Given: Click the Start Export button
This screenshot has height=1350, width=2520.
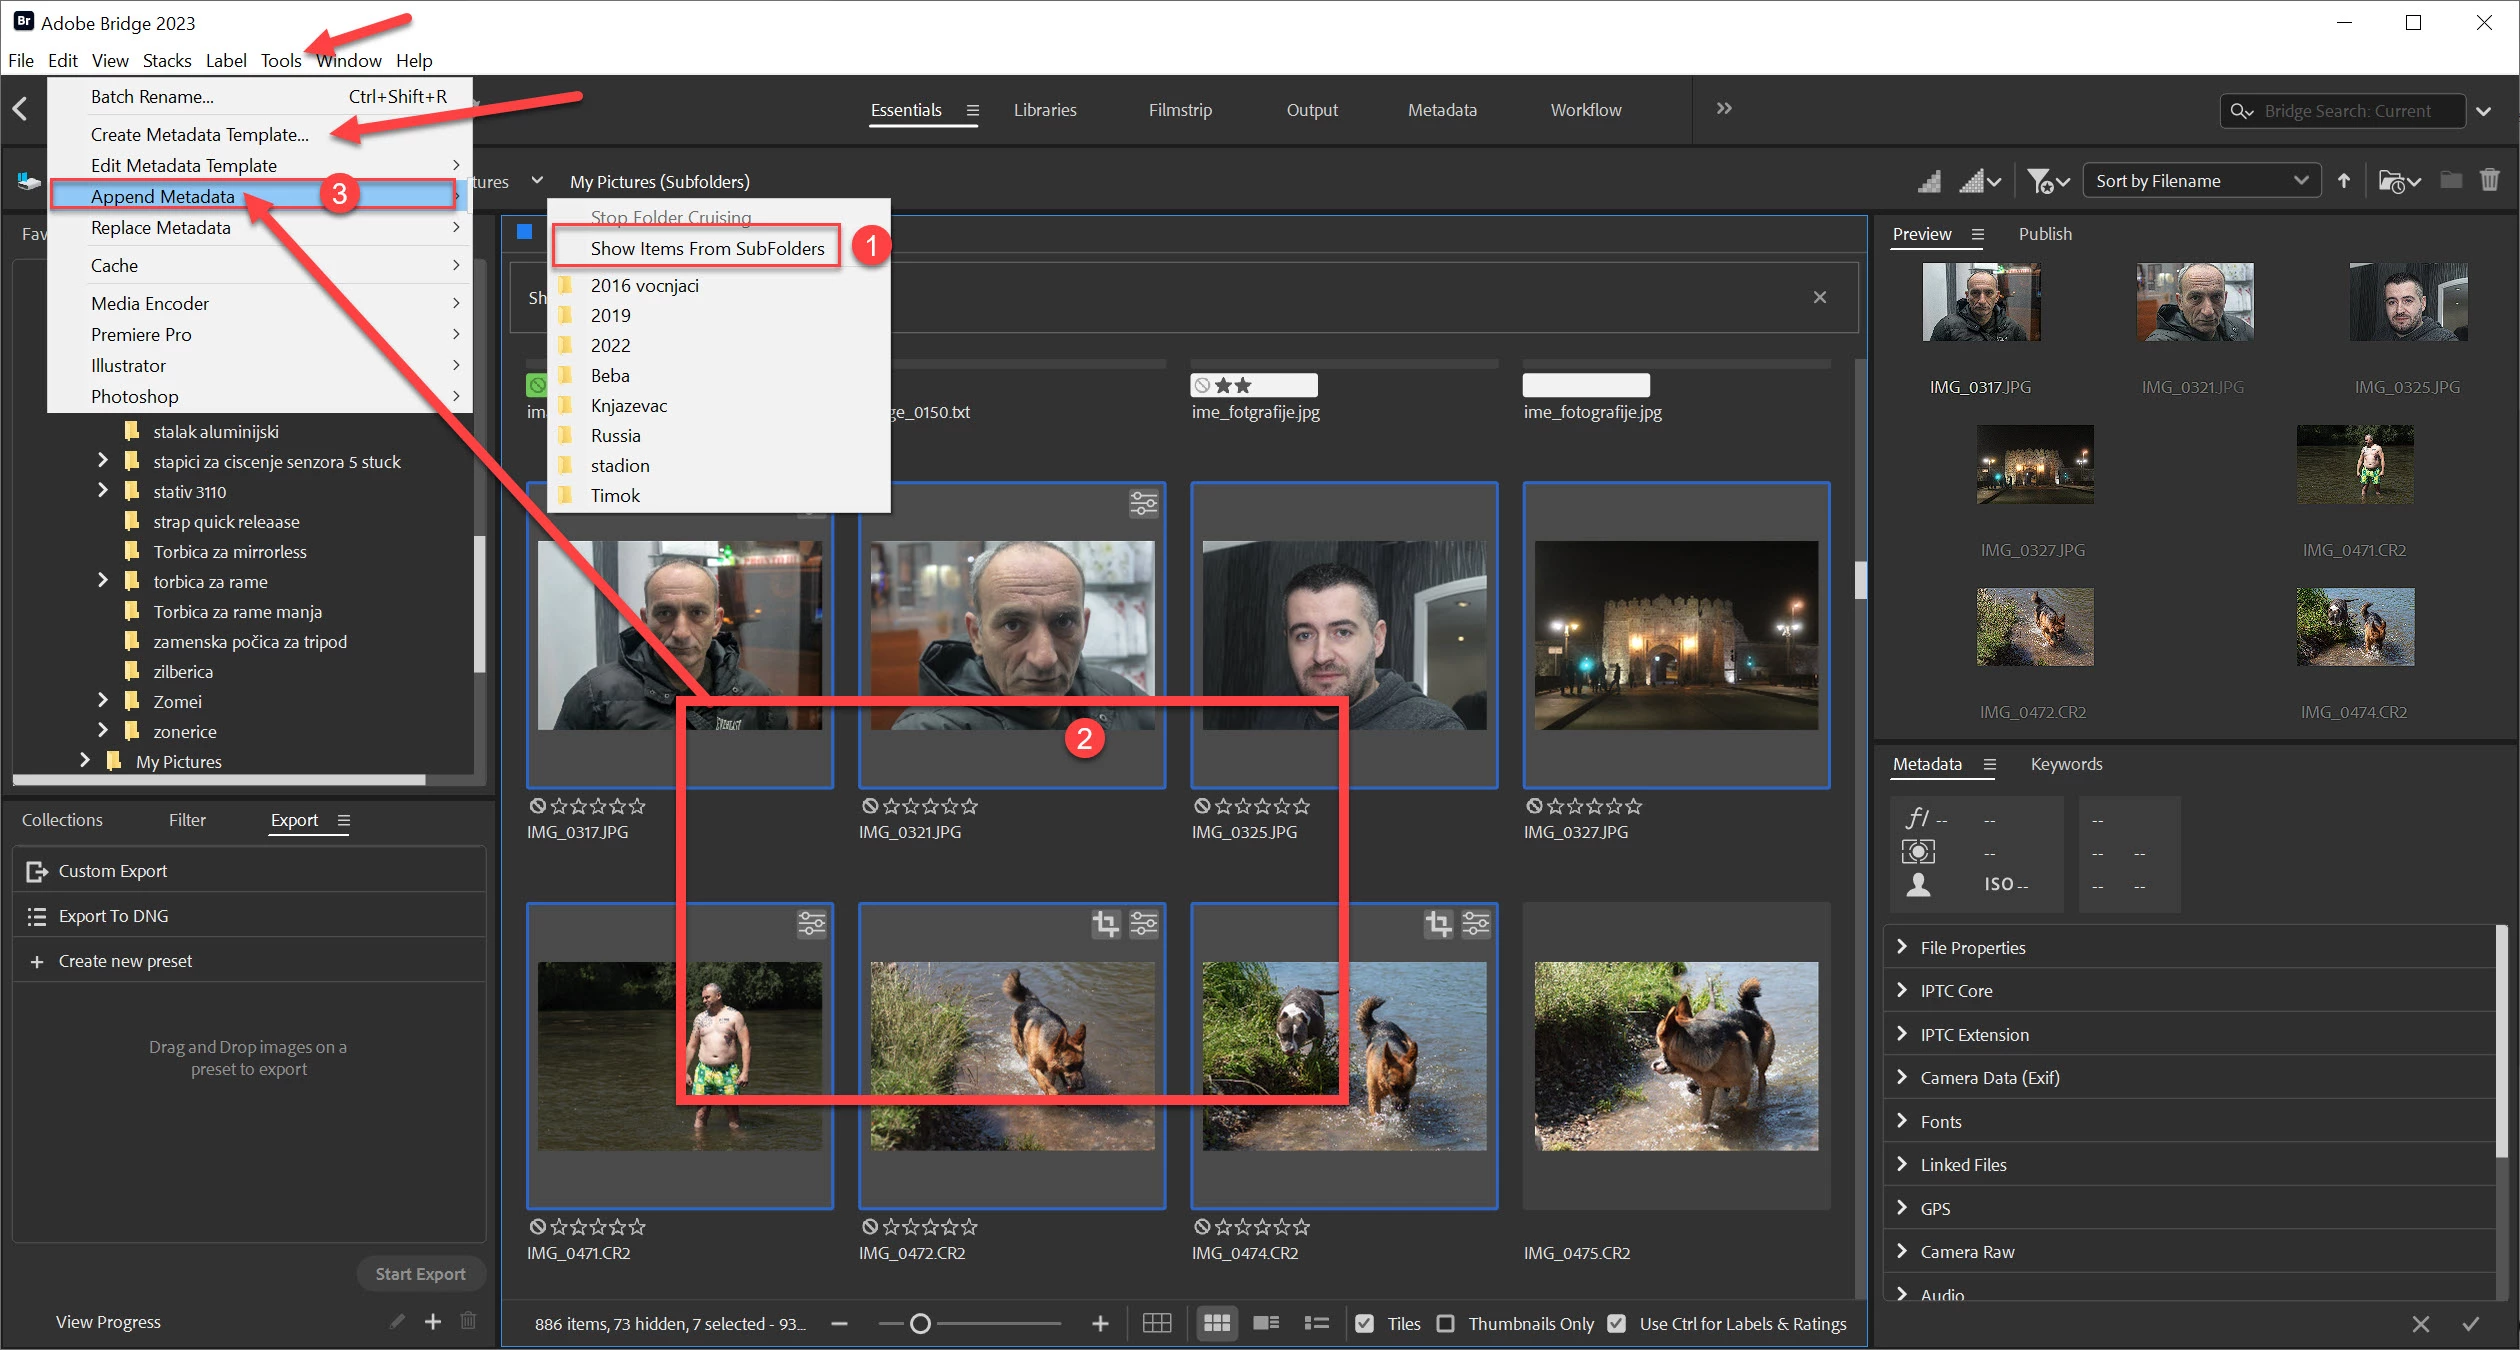Looking at the screenshot, I should pos(420,1273).
